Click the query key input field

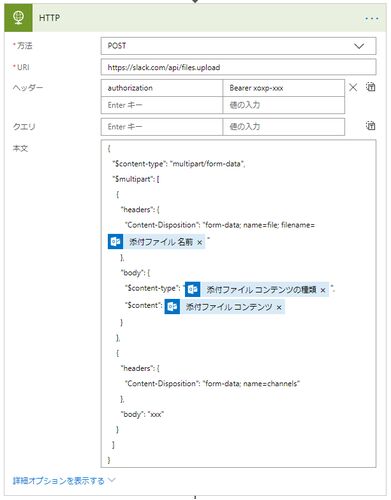[162, 127]
